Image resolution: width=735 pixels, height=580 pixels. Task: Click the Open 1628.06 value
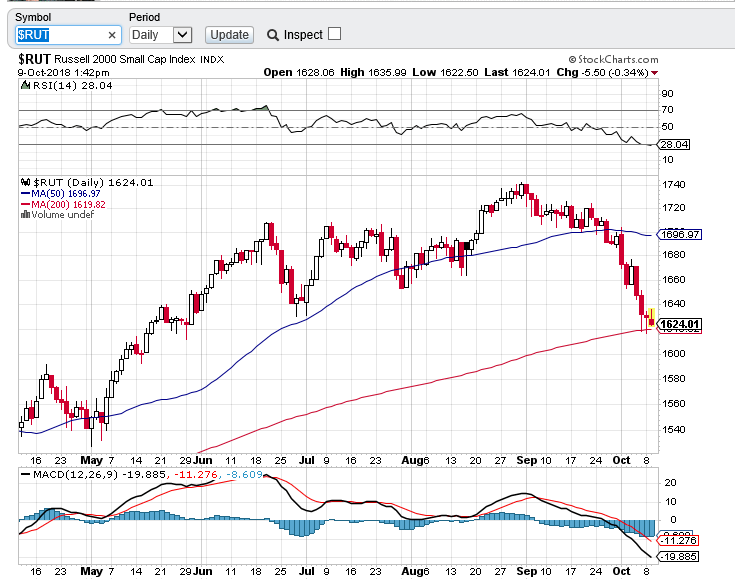tap(299, 73)
